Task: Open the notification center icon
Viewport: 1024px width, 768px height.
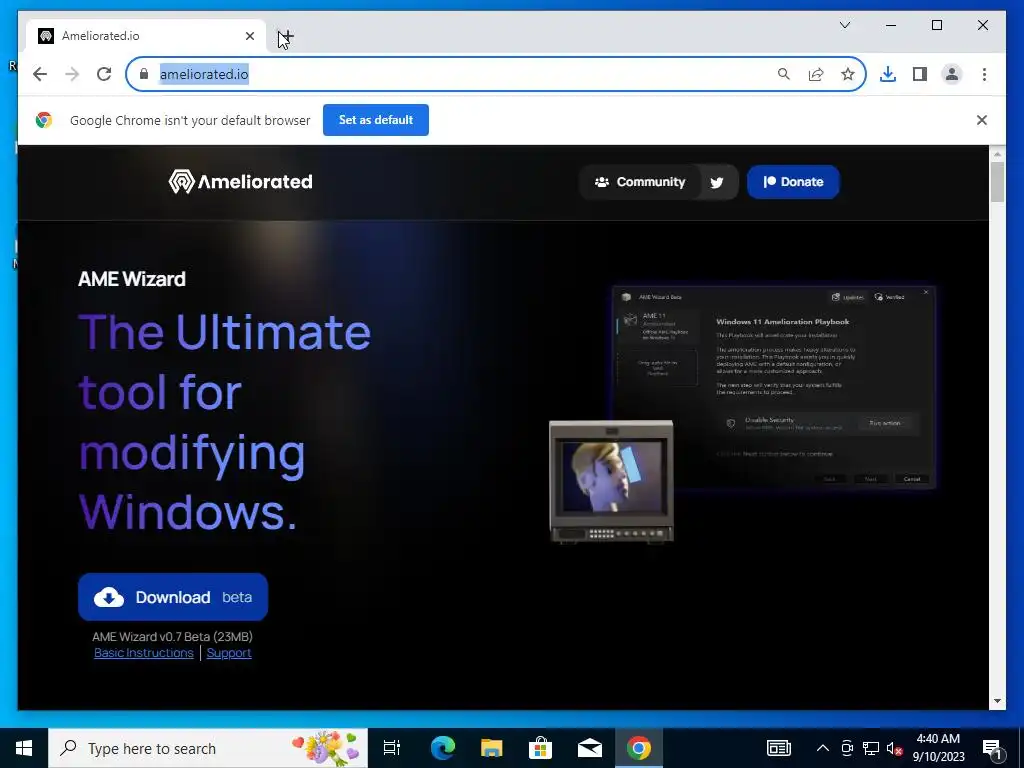Action: click(x=993, y=749)
